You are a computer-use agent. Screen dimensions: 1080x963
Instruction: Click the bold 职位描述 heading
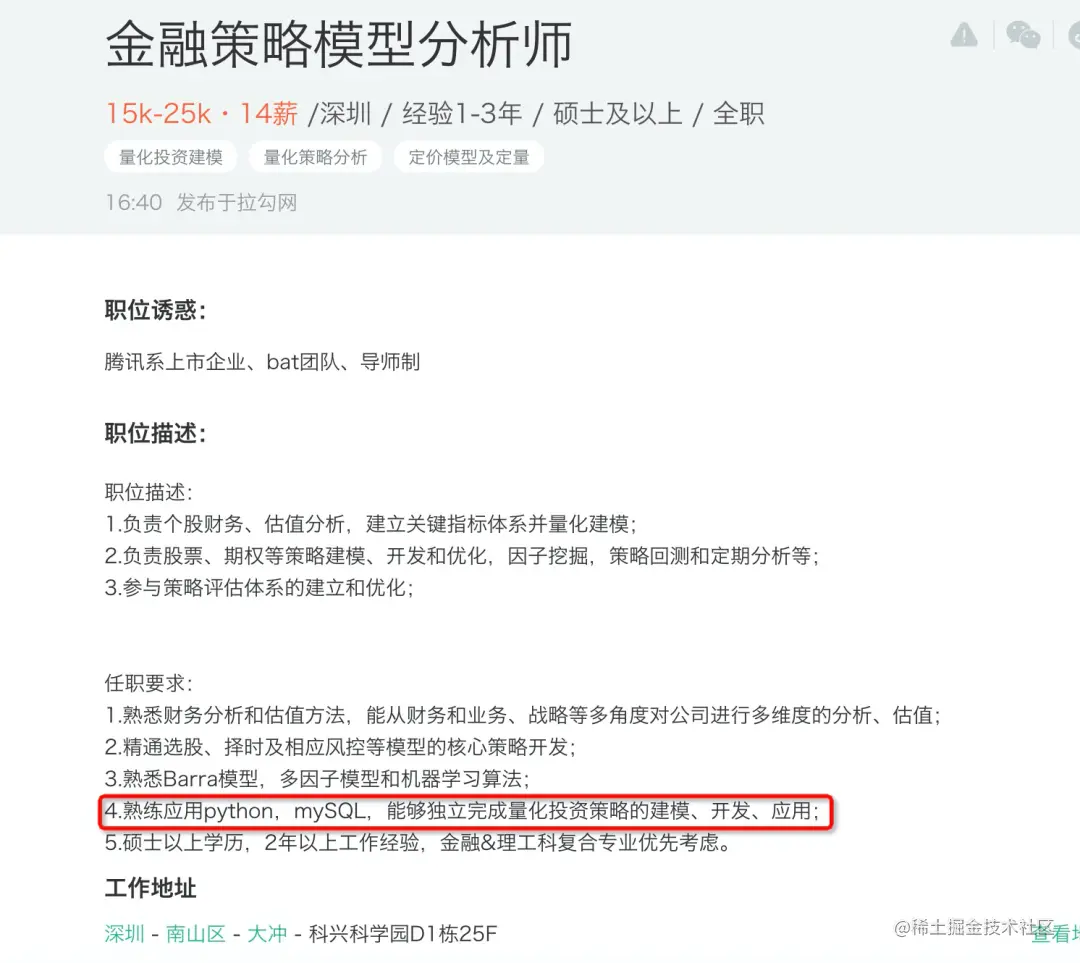156,433
